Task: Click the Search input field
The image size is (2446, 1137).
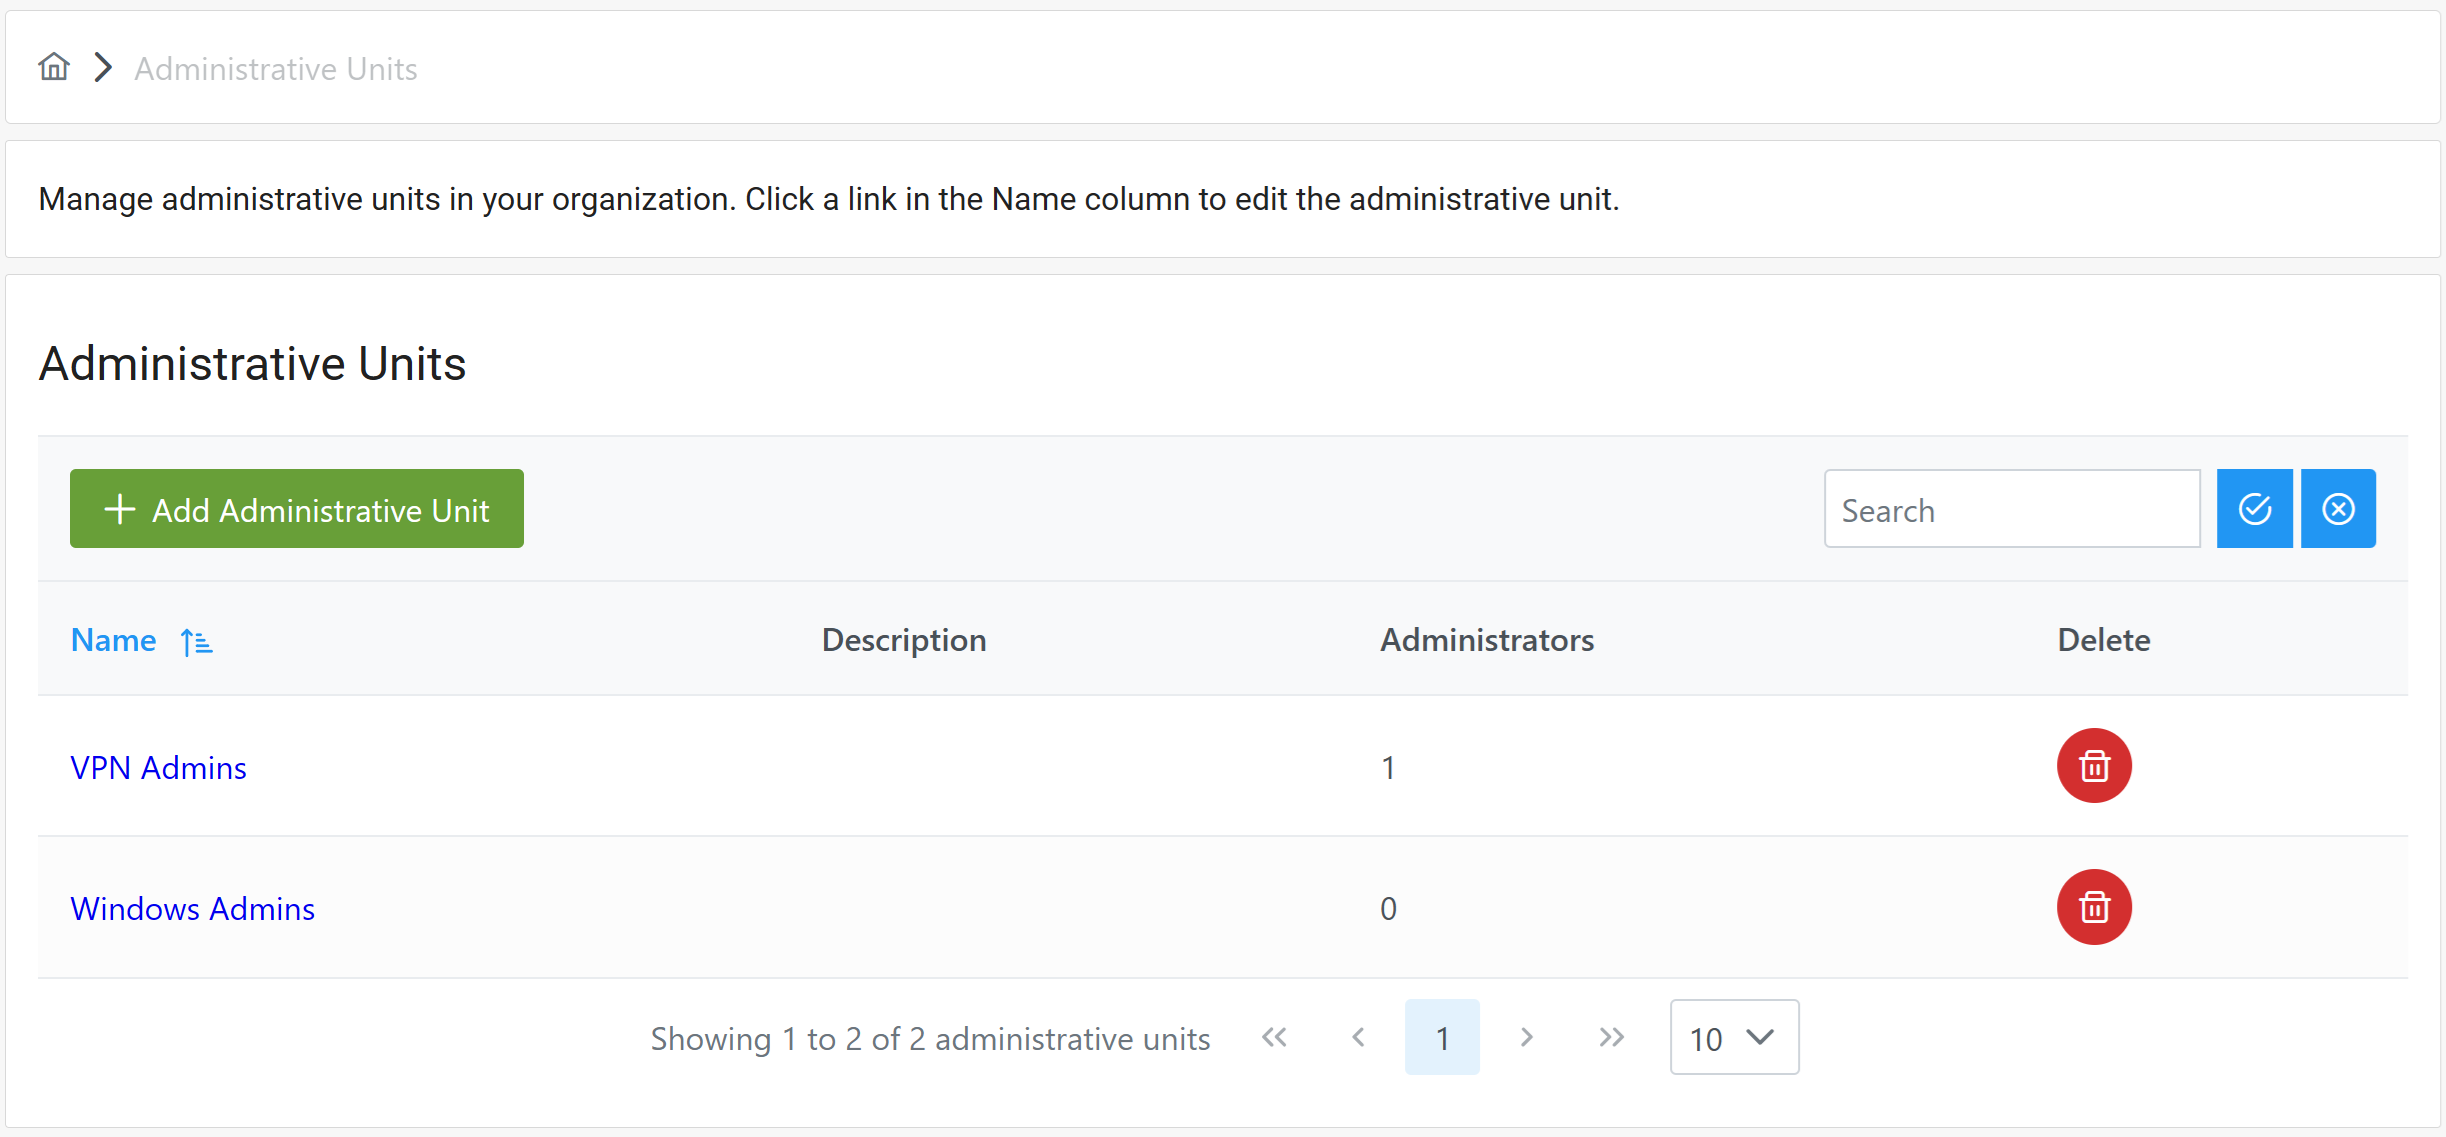Action: (x=2012, y=510)
